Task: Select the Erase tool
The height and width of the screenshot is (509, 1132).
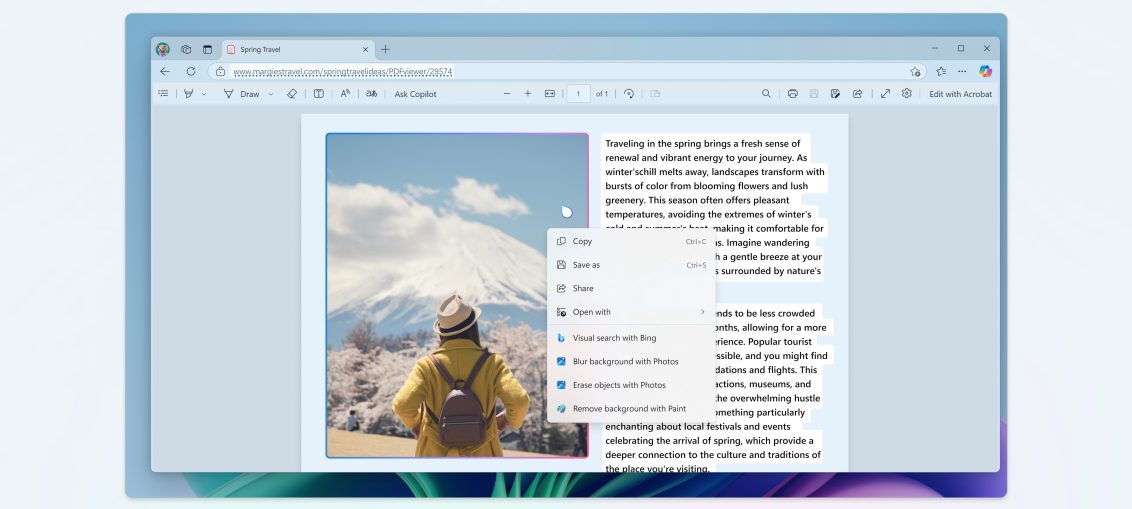Action: coord(292,94)
